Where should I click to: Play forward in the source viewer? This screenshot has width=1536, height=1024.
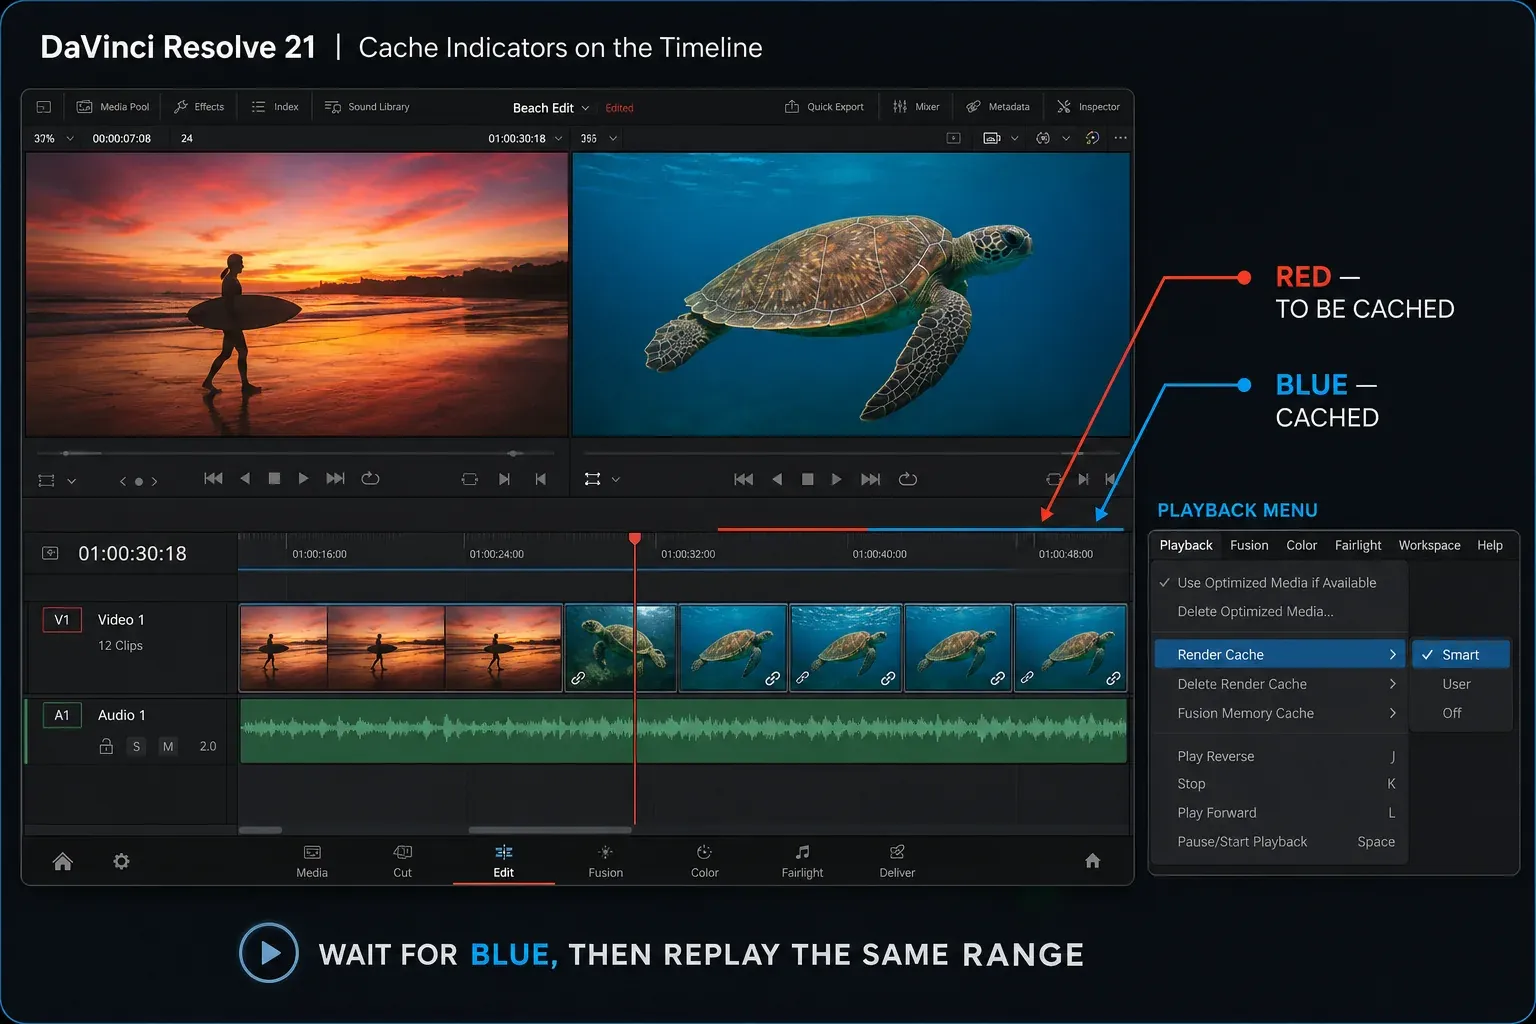tap(303, 479)
